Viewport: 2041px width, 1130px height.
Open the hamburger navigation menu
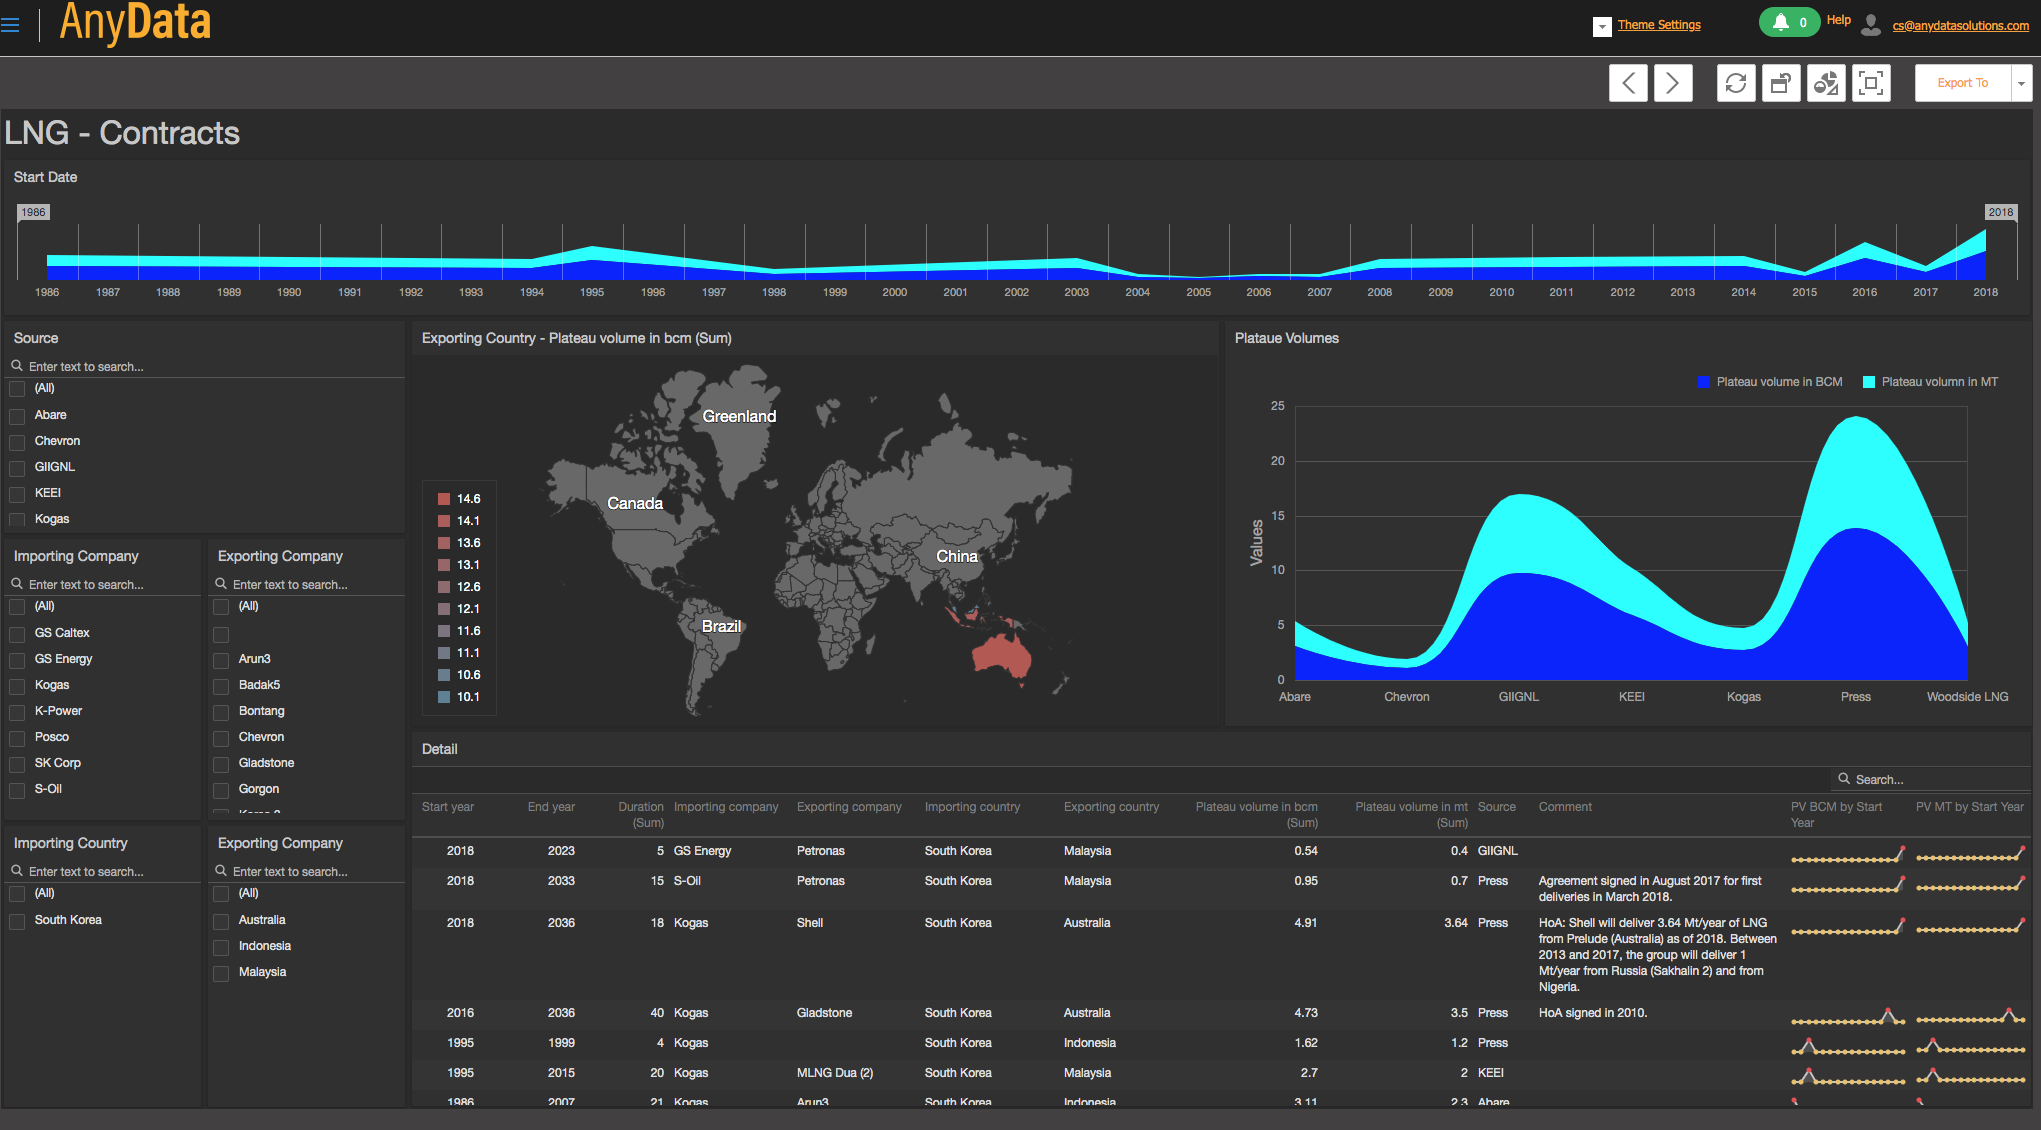click(10, 26)
